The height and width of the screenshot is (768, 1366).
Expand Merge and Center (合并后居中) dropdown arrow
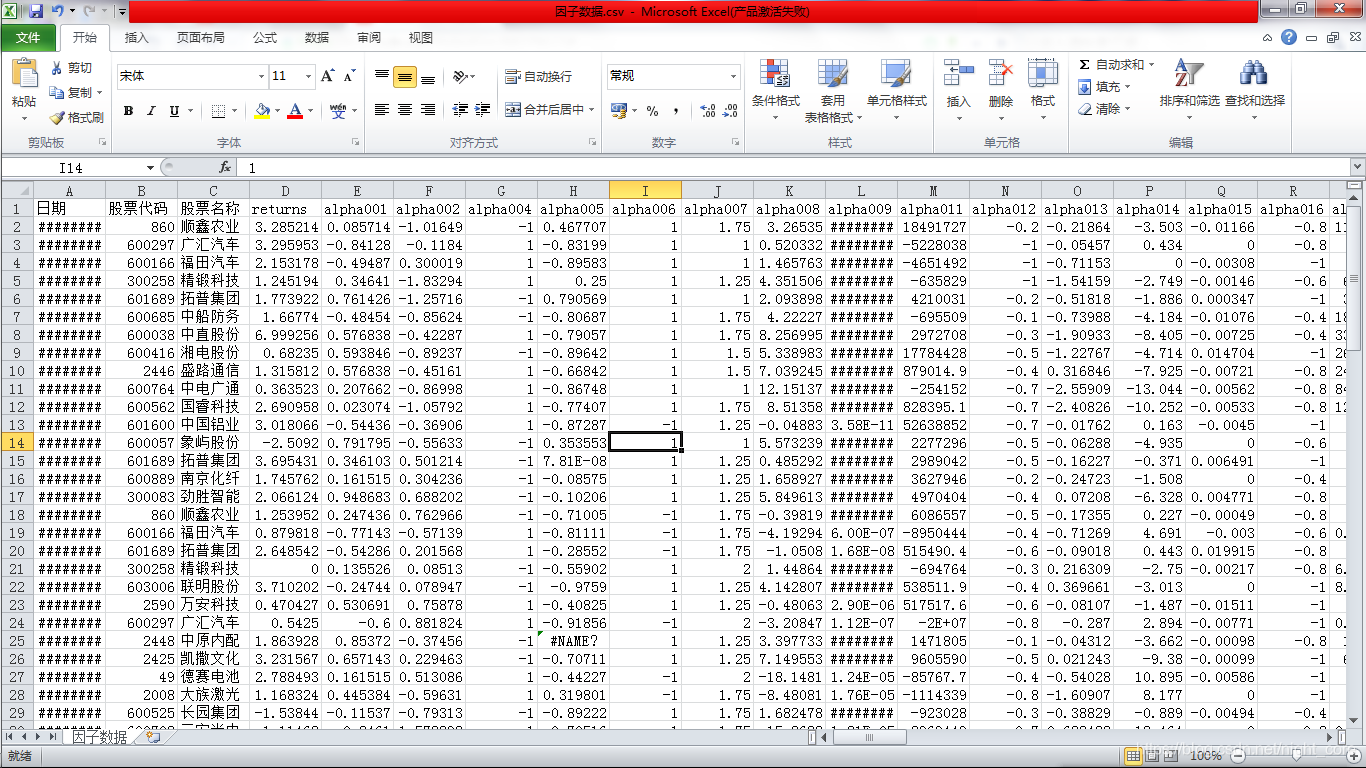[591, 110]
